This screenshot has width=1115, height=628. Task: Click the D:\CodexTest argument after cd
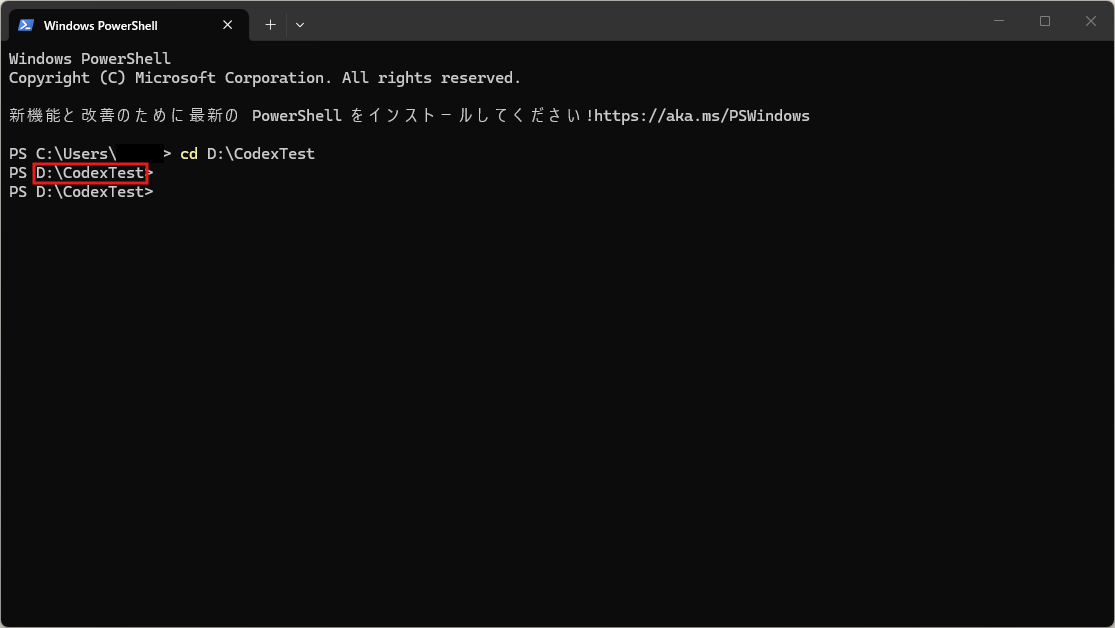pos(260,154)
